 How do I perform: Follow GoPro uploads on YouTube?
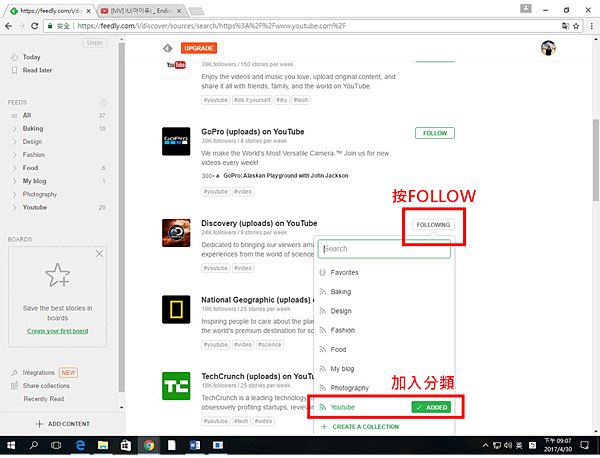coord(435,133)
